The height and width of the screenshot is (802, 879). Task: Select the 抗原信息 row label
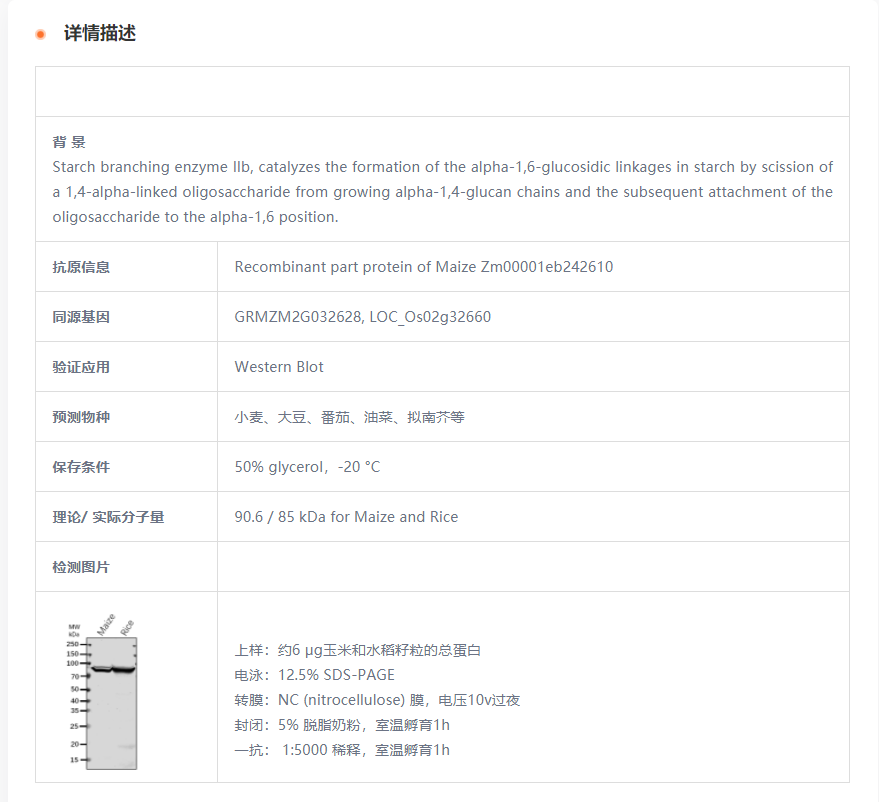pos(81,267)
